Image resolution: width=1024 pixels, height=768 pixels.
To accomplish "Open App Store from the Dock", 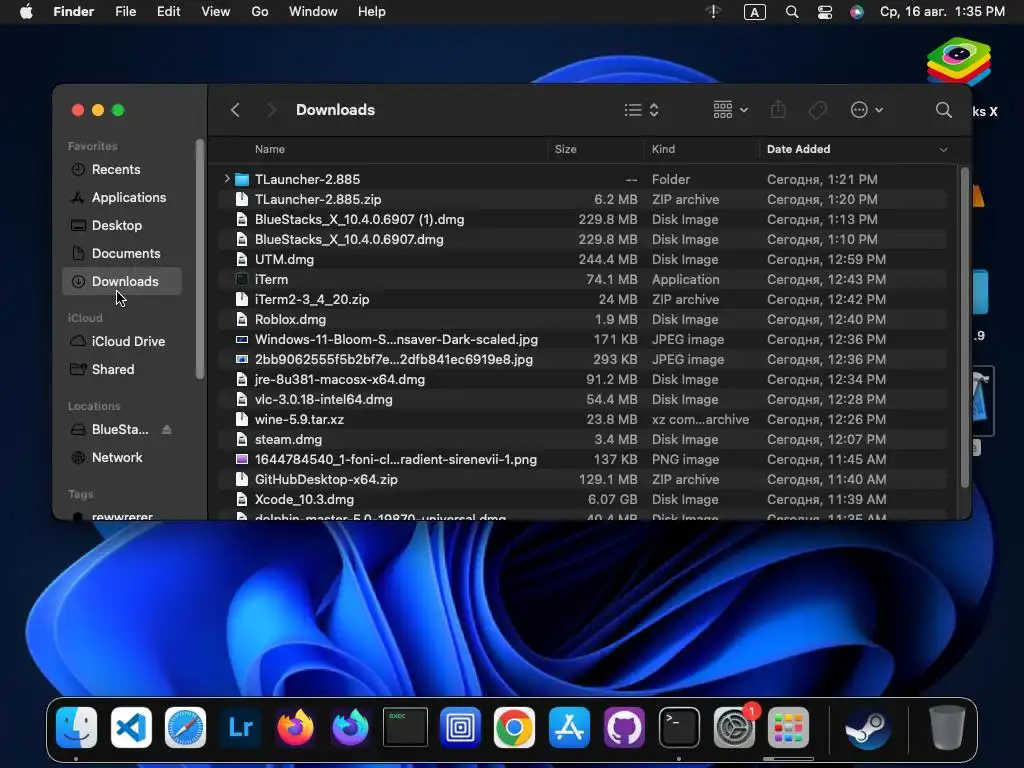I will click(x=569, y=727).
